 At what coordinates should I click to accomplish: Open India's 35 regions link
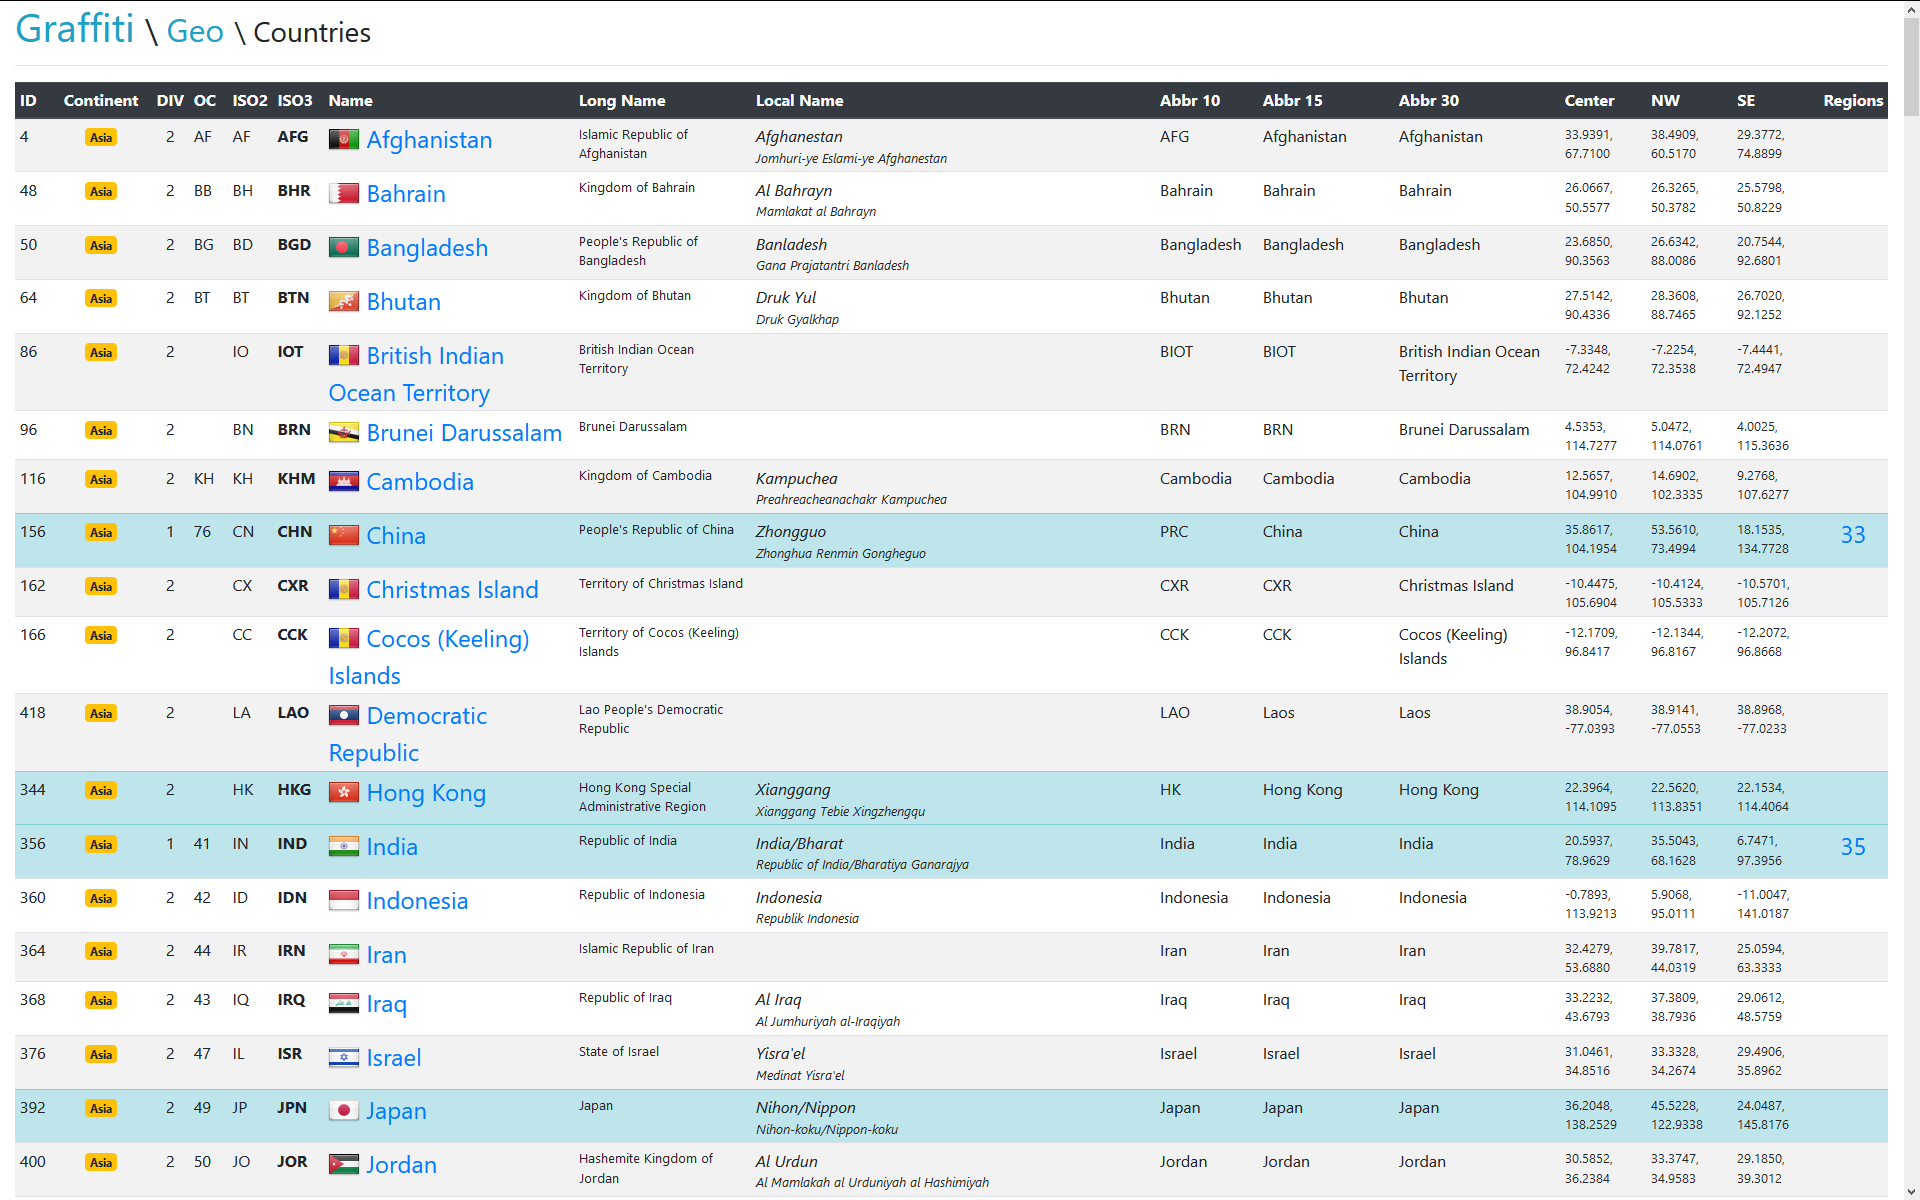pyautogui.click(x=1852, y=847)
